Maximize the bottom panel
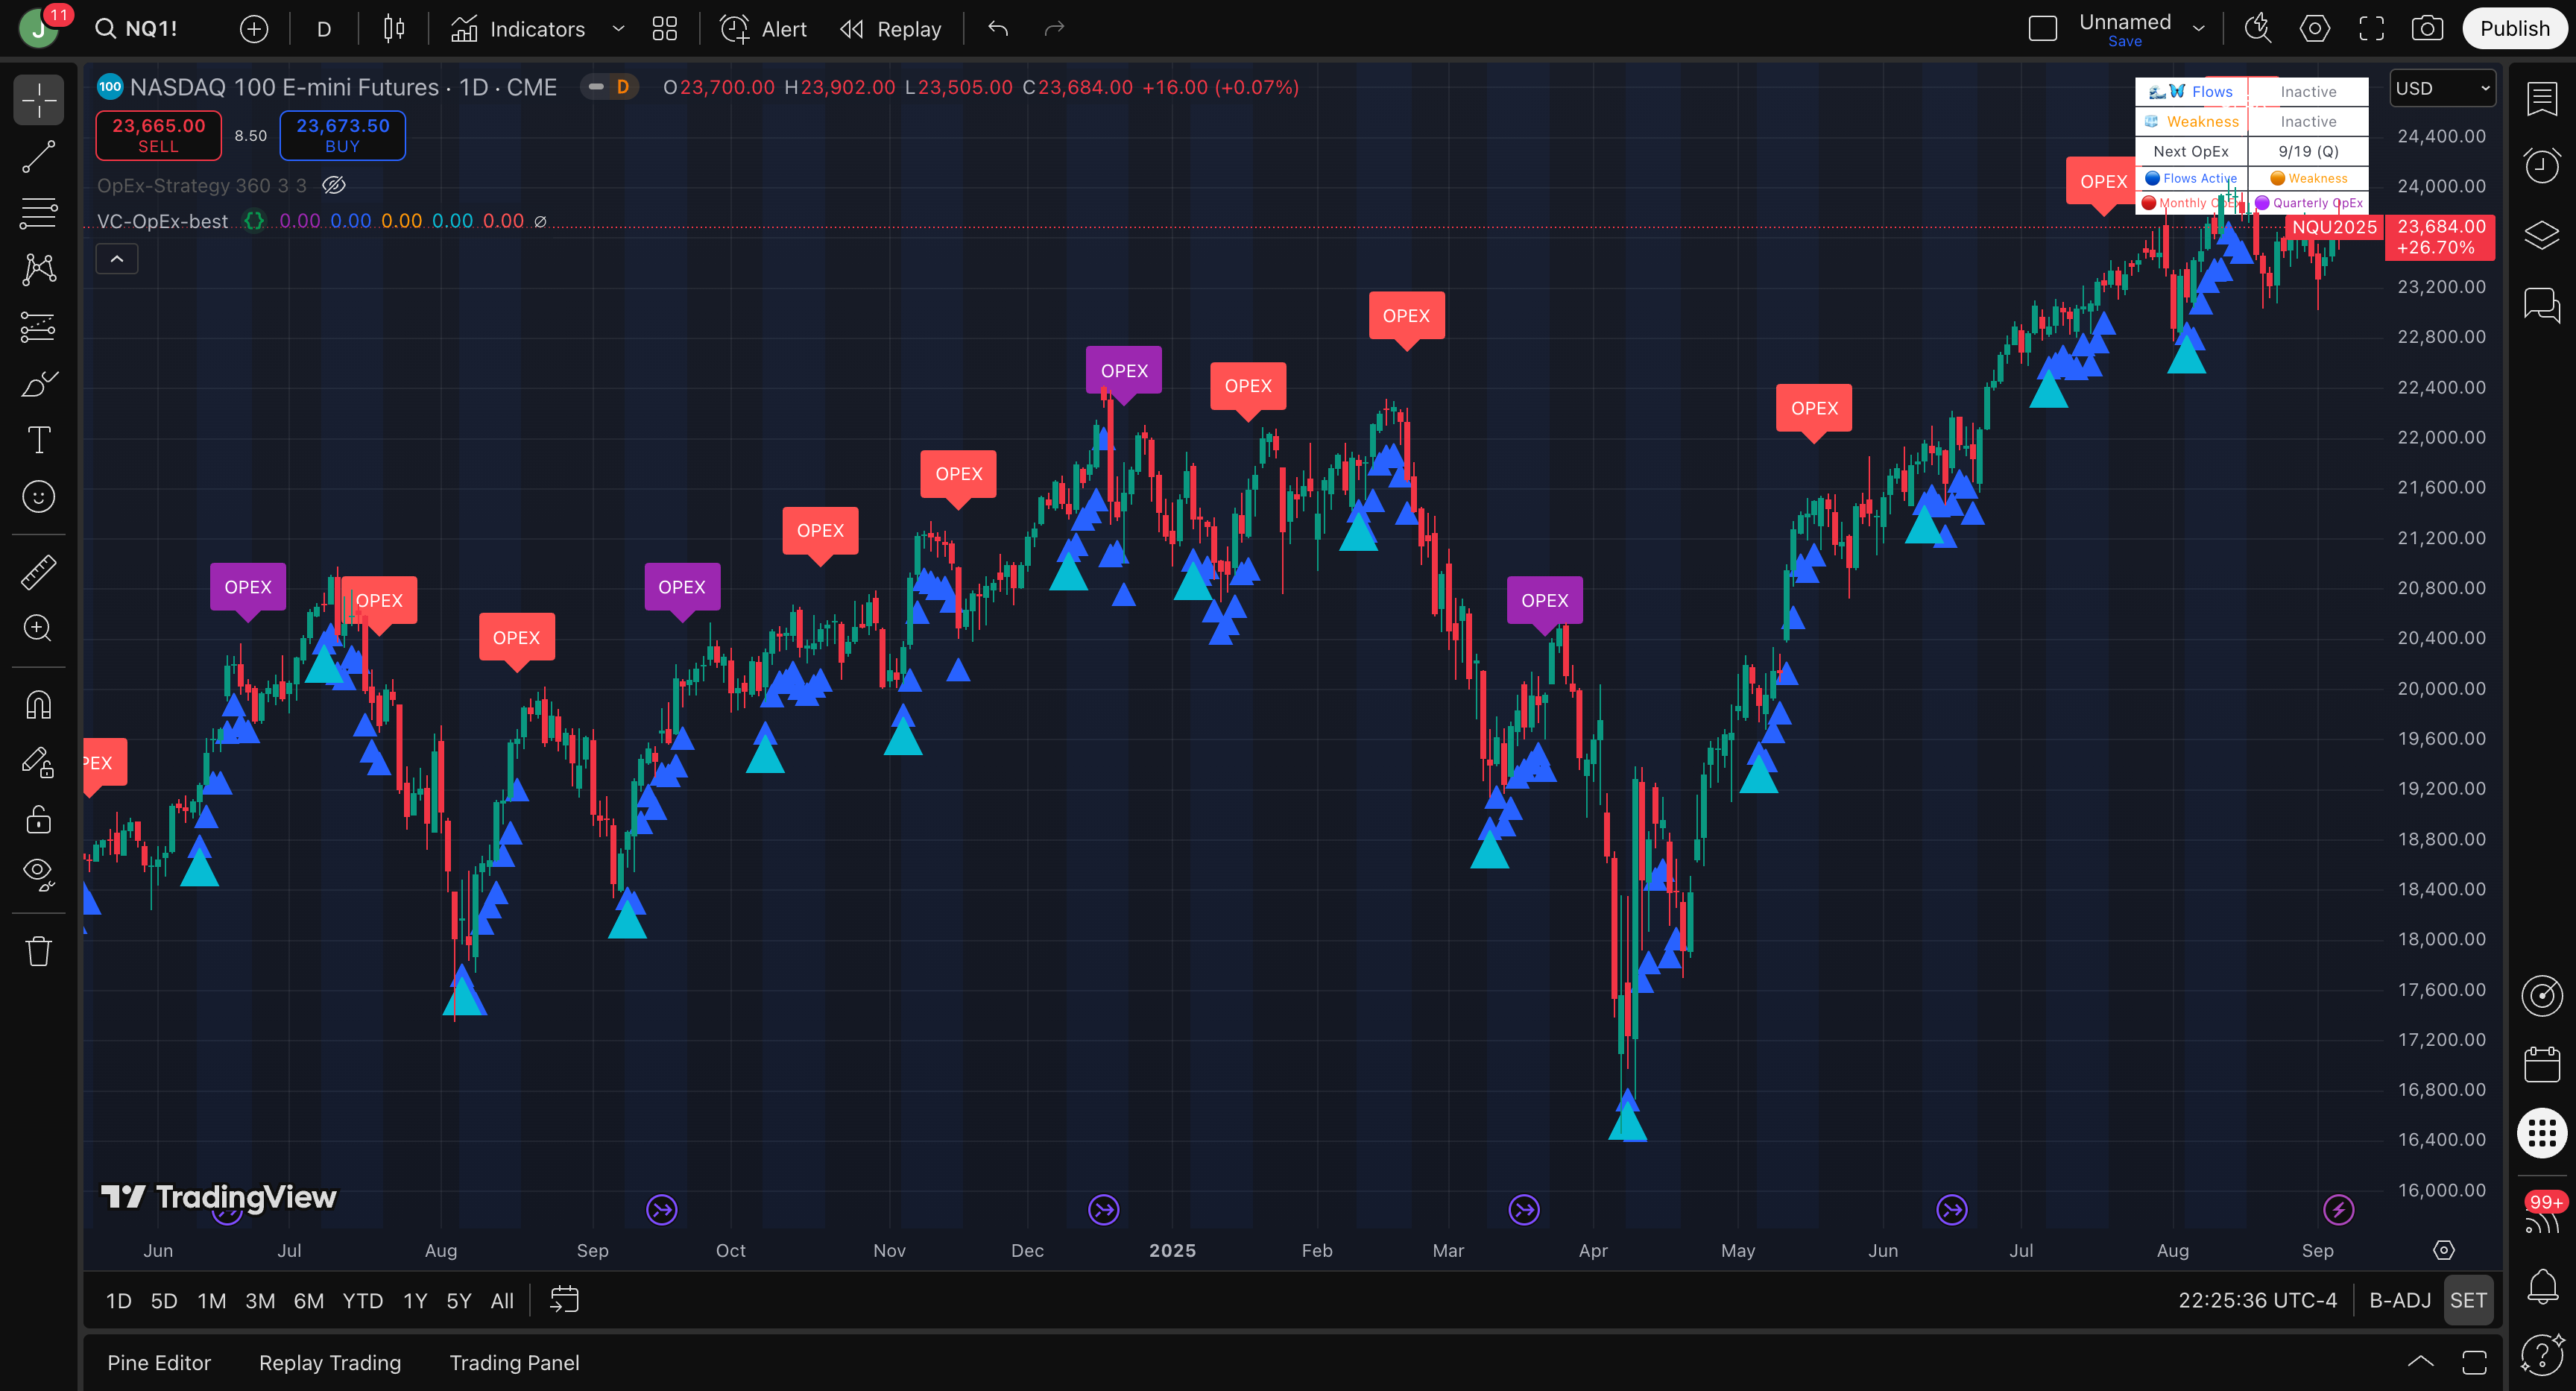Image resolution: width=2576 pixels, height=1391 pixels. 2475,1362
